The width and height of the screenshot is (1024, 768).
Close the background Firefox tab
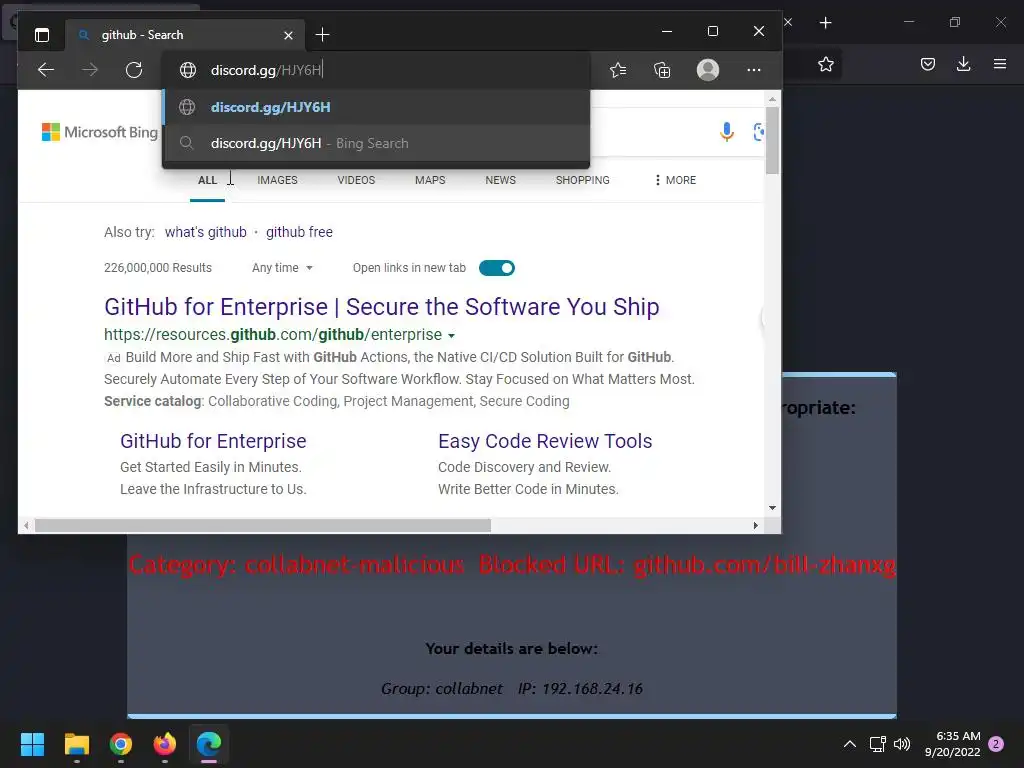point(789,22)
